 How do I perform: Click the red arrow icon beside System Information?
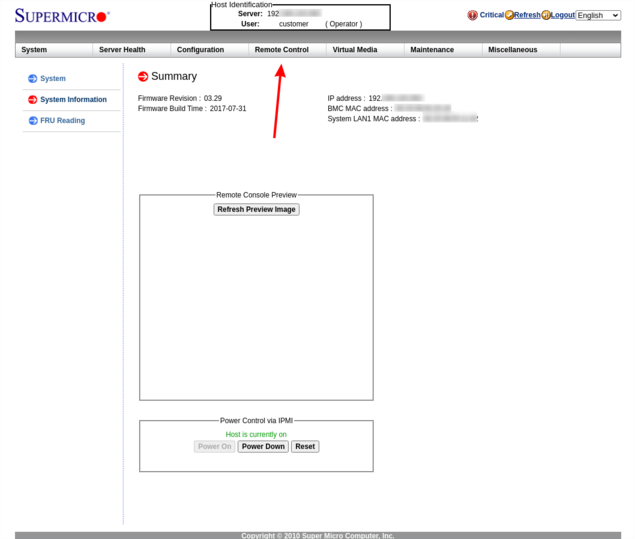coord(32,100)
